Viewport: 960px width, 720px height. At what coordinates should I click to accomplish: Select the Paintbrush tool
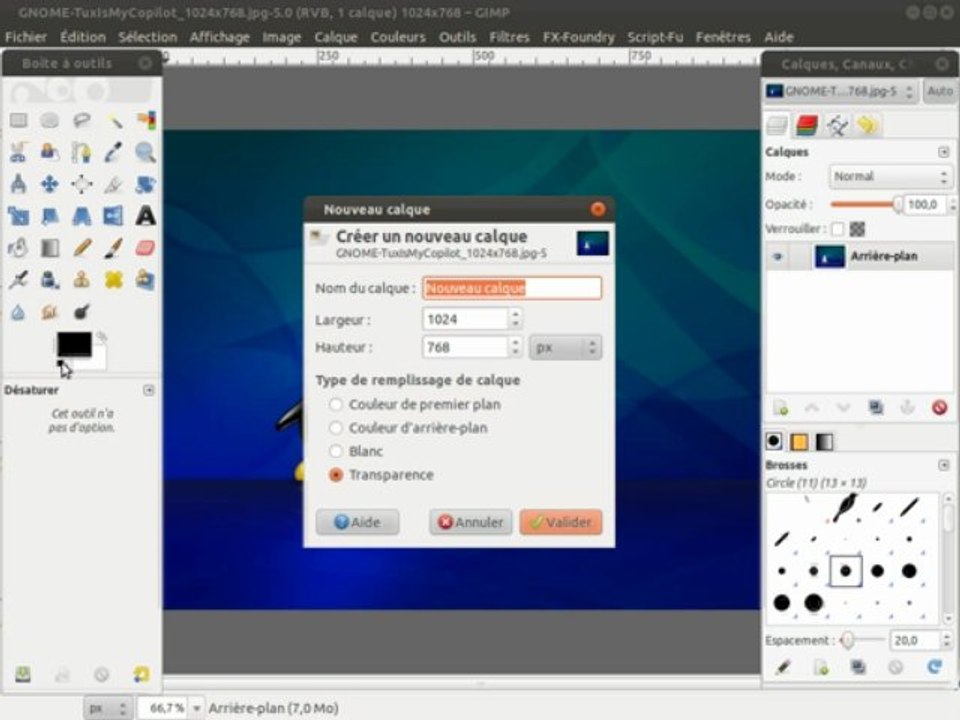pos(113,248)
